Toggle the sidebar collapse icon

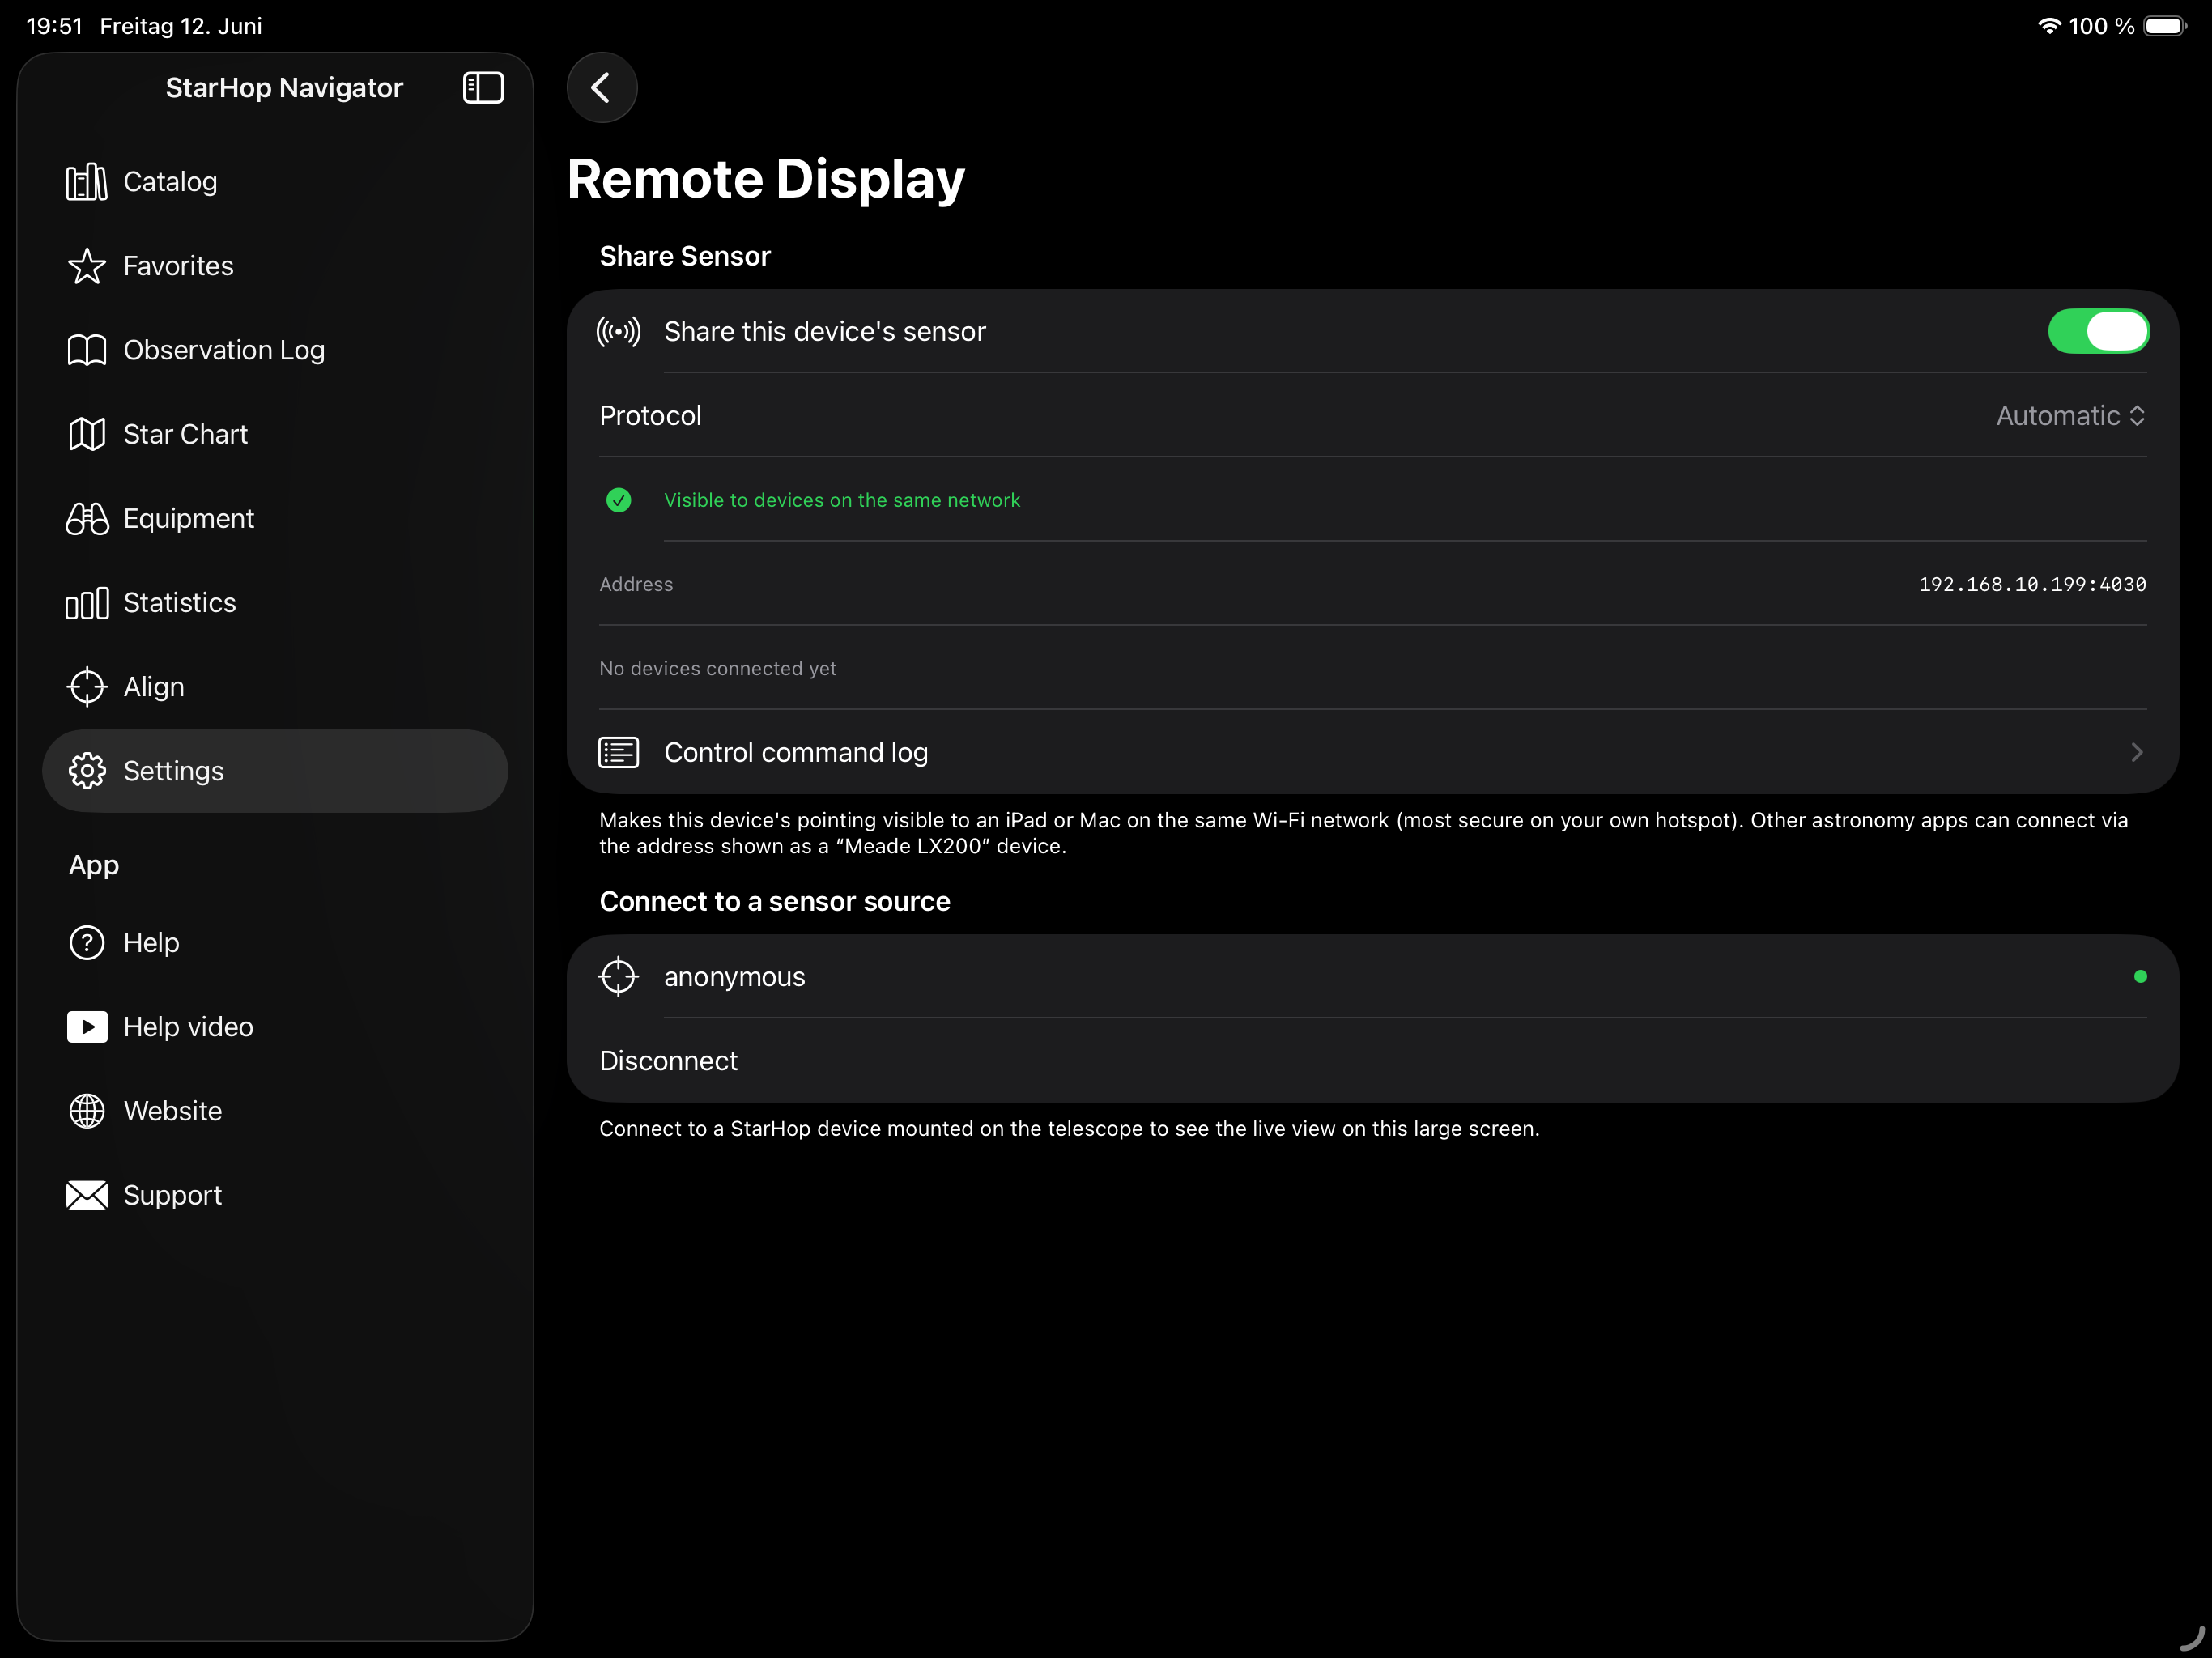pyautogui.click(x=483, y=88)
